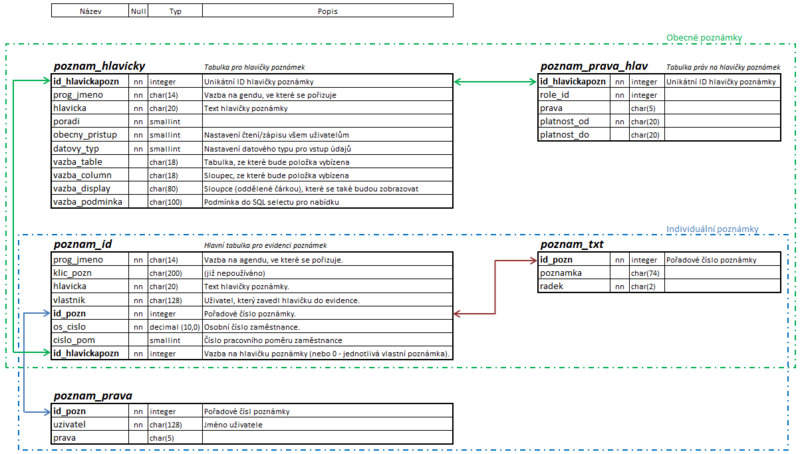This screenshot has width=800, height=454.
Task: Click the 'Jméno uživatele' description
Action: click(233, 425)
